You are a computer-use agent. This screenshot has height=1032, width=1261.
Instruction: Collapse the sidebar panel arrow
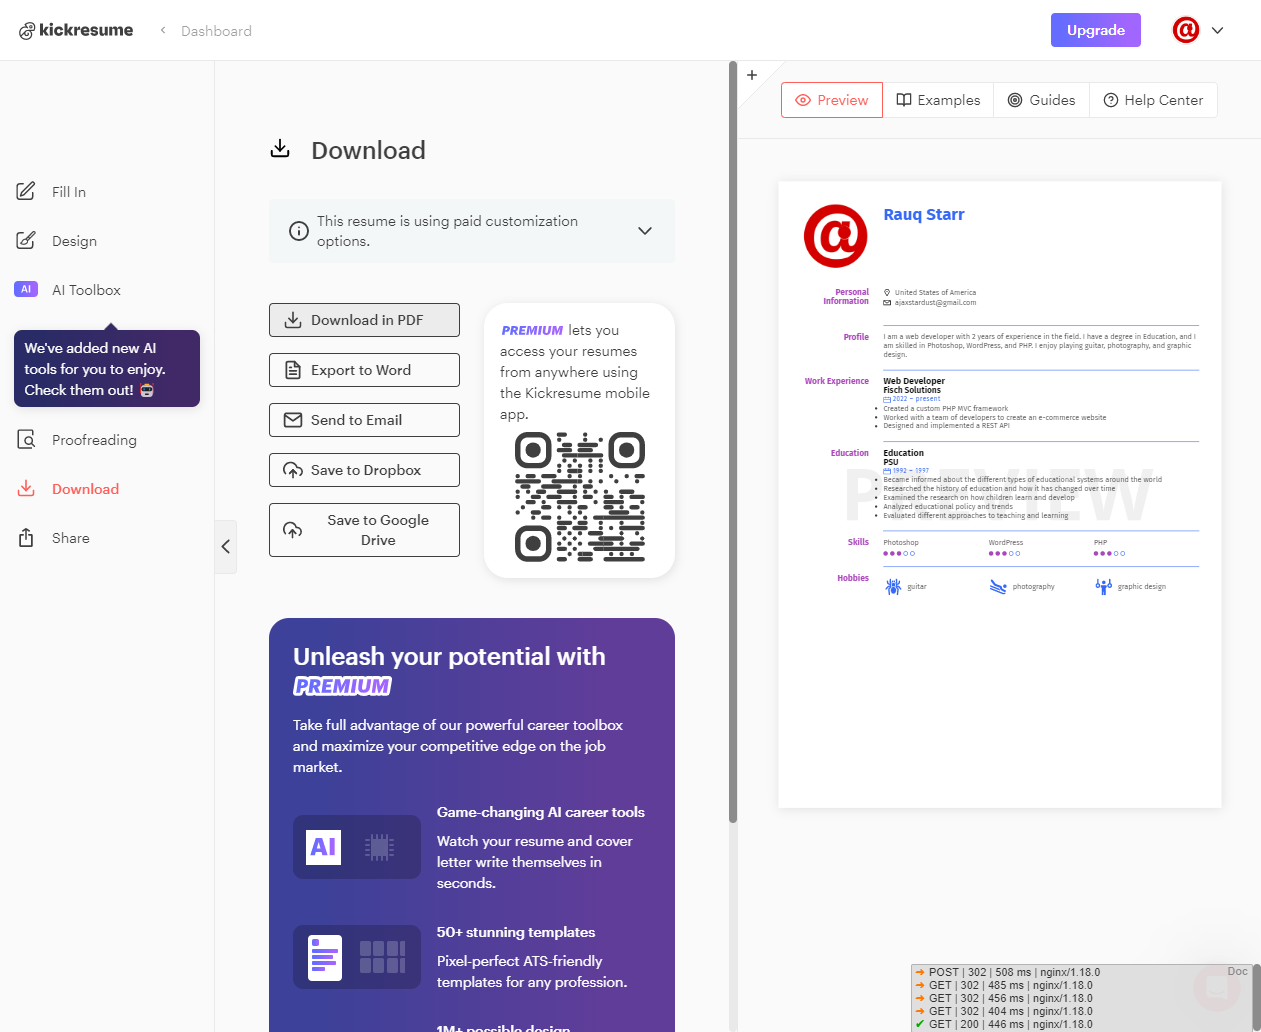[x=226, y=546]
